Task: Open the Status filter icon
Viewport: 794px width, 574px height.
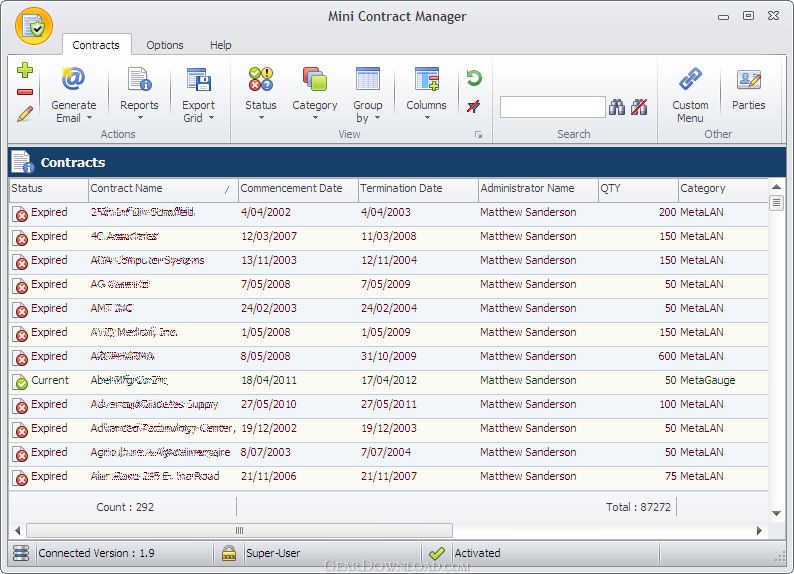Action: [261, 78]
